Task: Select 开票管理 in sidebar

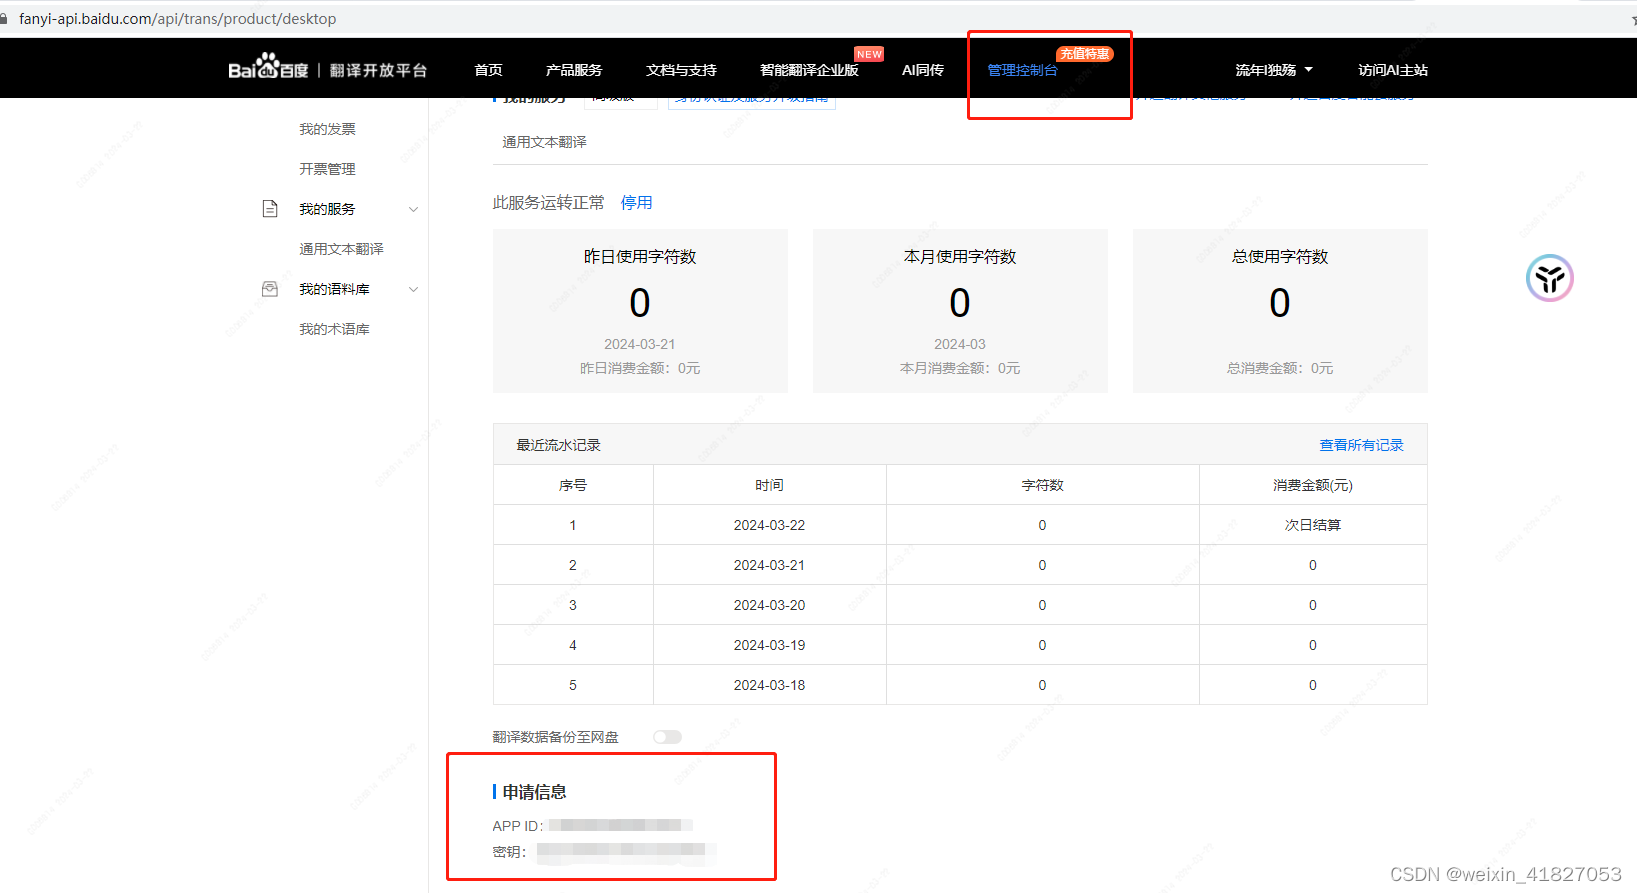Action: coord(327,169)
